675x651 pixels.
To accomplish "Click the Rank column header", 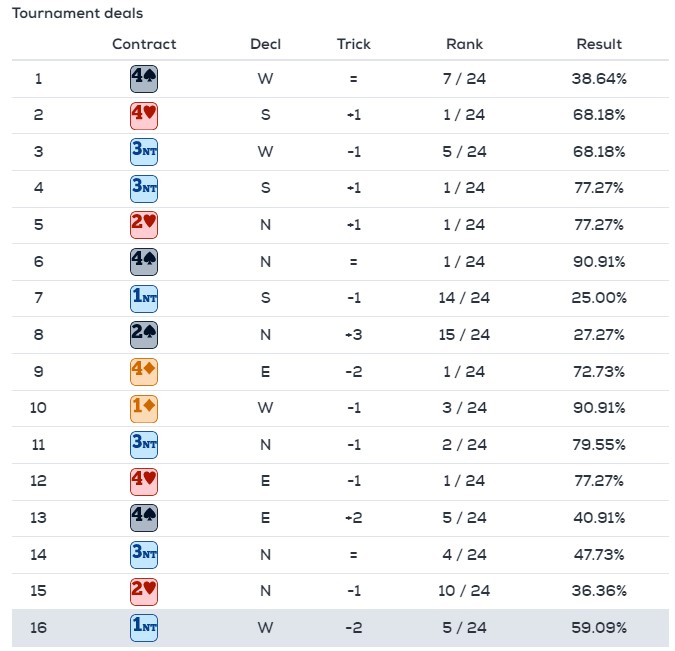I will point(464,44).
